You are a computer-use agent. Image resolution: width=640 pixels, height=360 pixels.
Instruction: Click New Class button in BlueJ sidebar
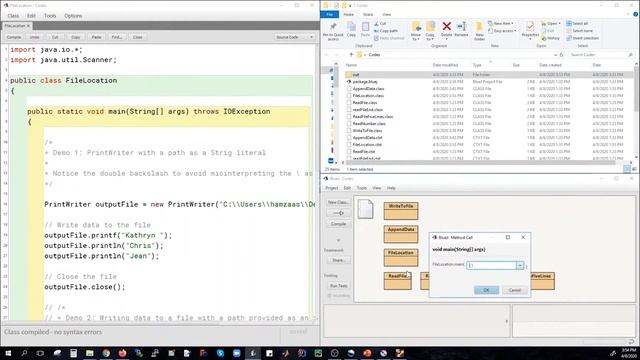pyautogui.click(x=338, y=202)
